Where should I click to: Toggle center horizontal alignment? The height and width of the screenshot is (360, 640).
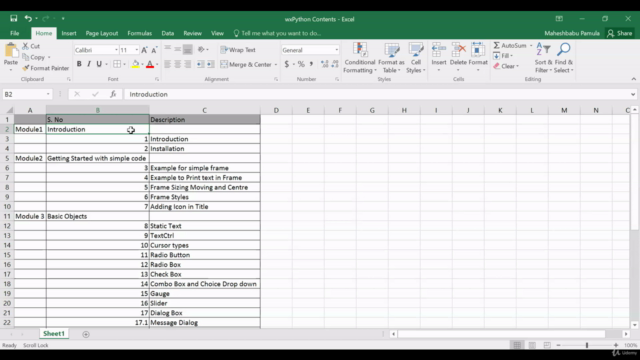coord(178,64)
